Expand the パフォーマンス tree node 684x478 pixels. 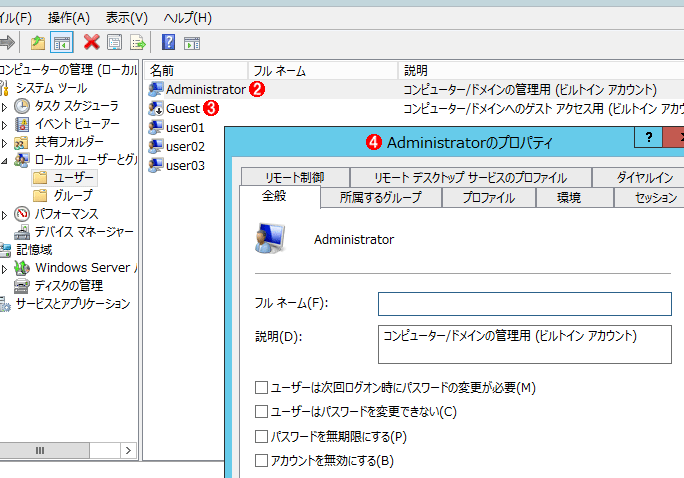[5, 214]
